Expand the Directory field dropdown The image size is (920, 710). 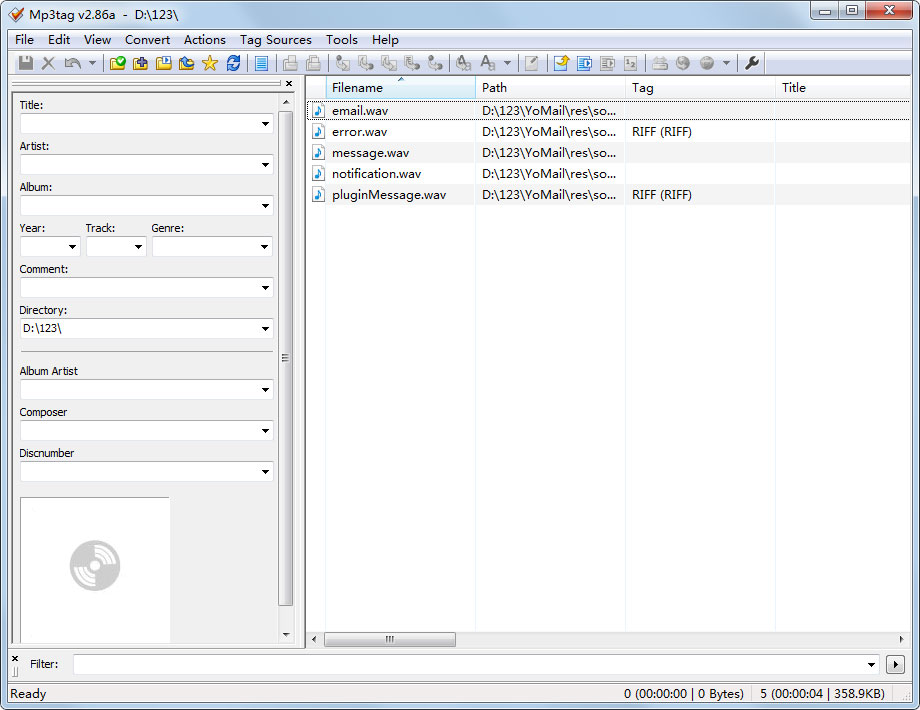click(265, 329)
